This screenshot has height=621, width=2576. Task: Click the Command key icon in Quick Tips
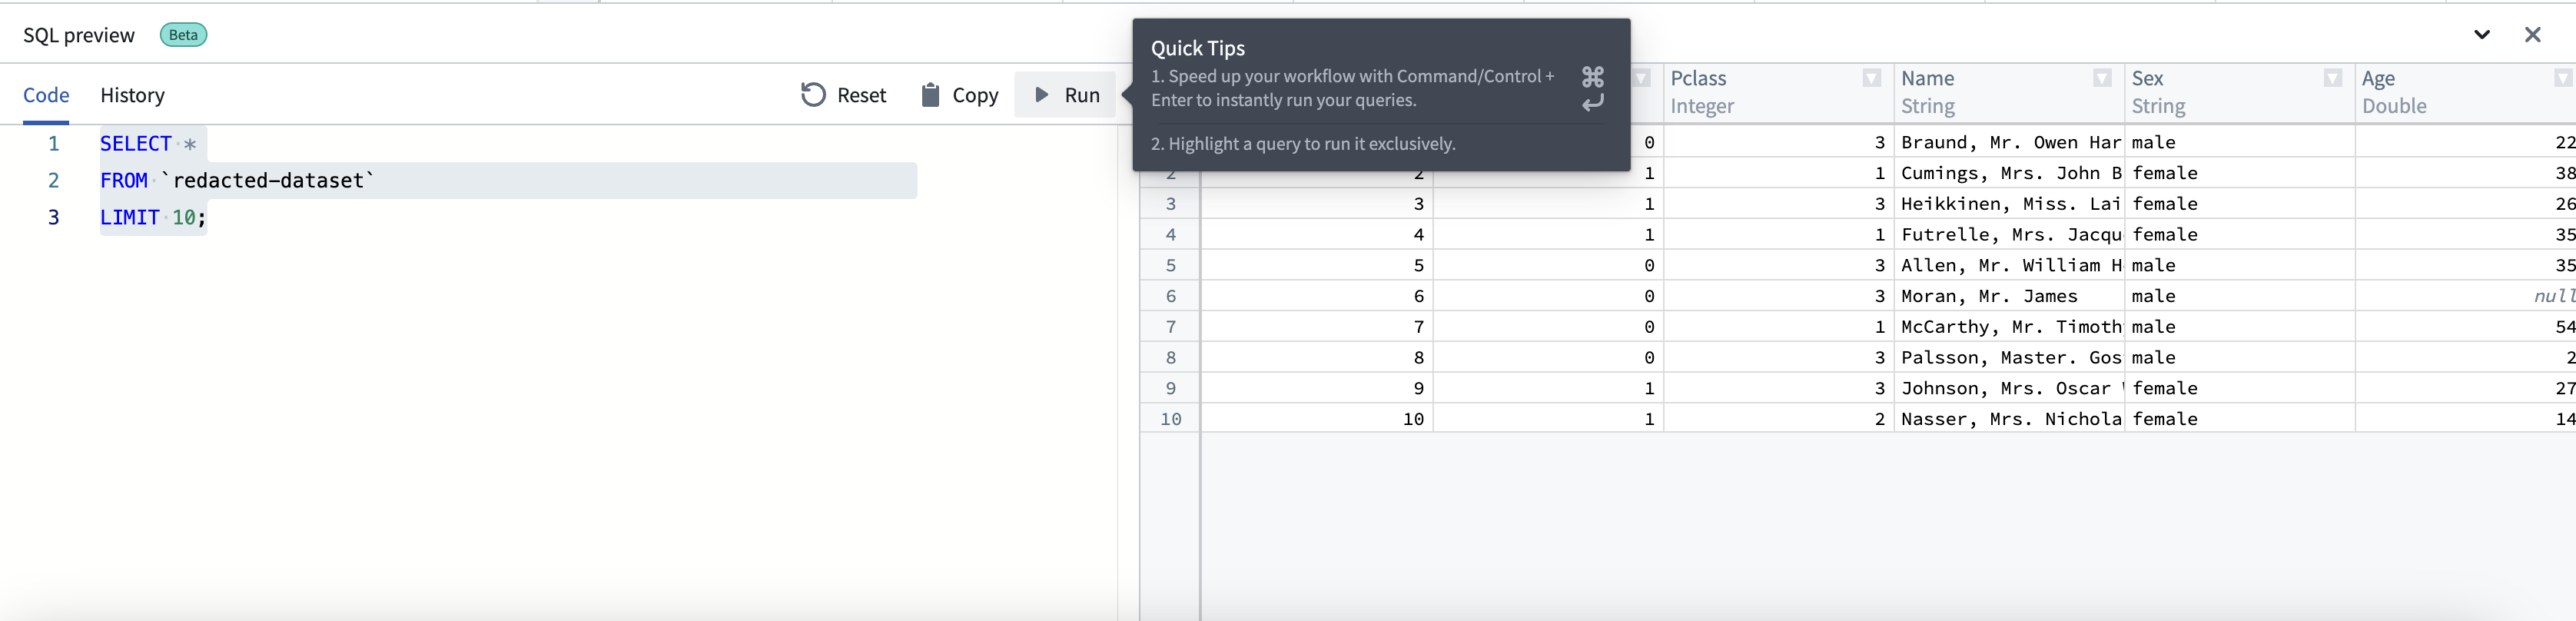1593,76
